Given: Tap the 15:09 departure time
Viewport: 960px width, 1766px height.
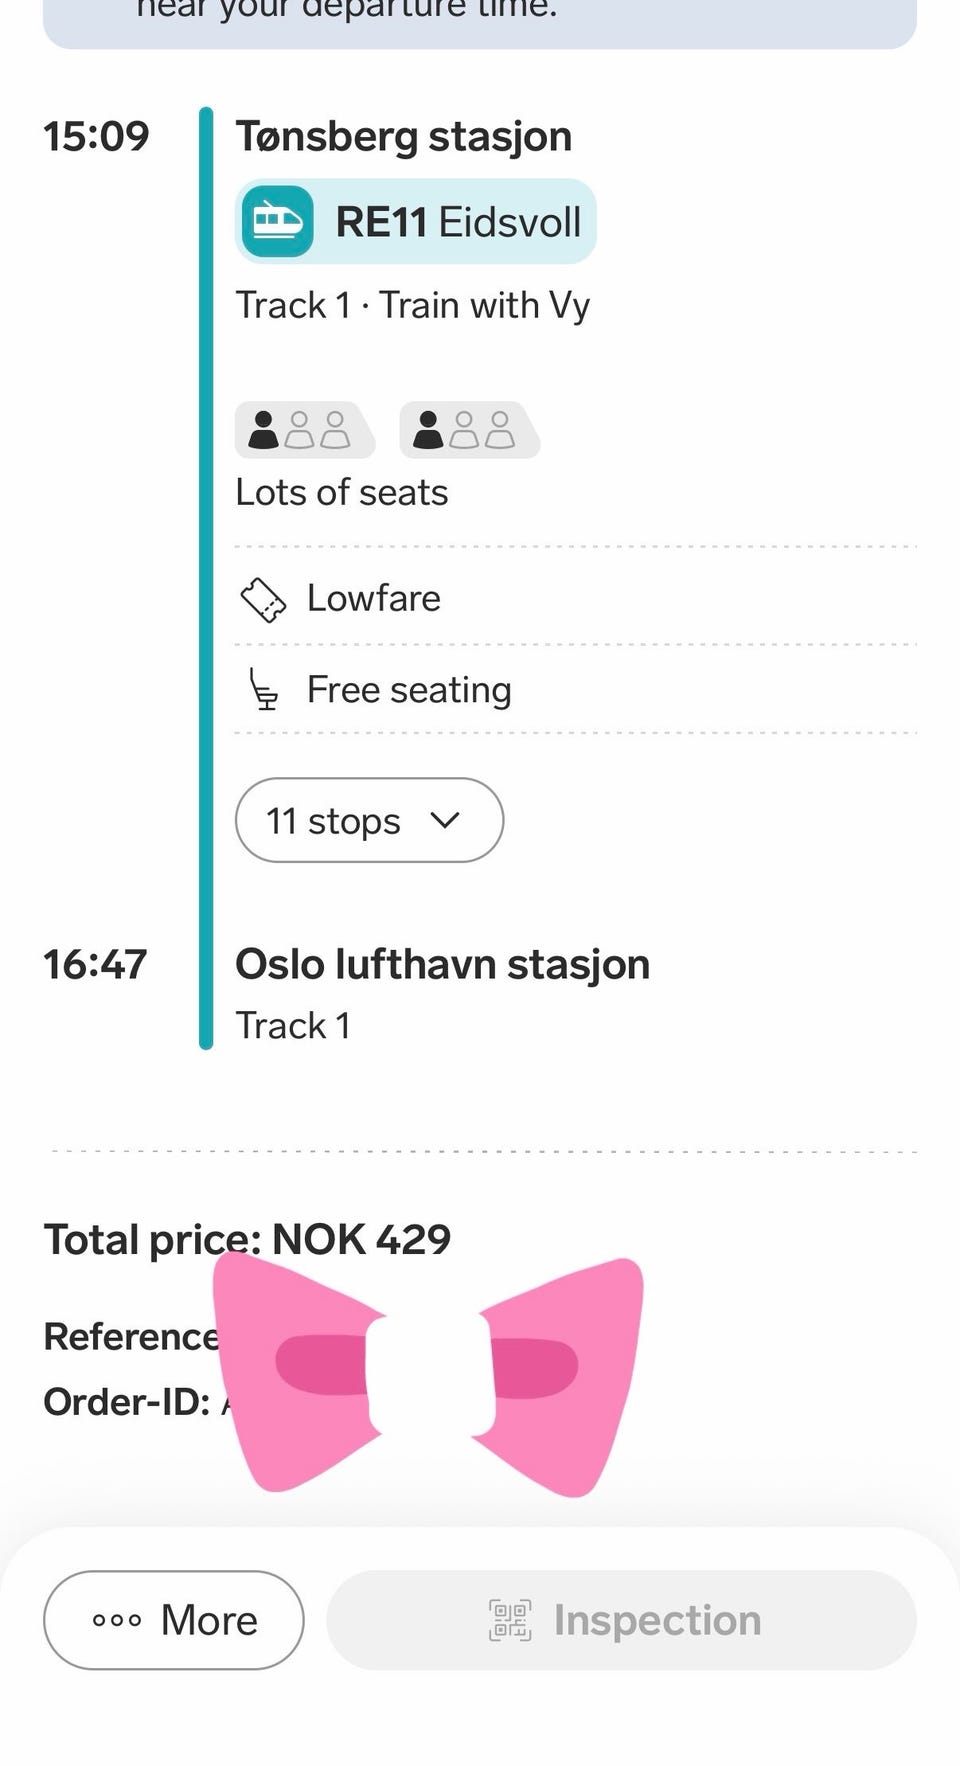Looking at the screenshot, I should [96, 137].
